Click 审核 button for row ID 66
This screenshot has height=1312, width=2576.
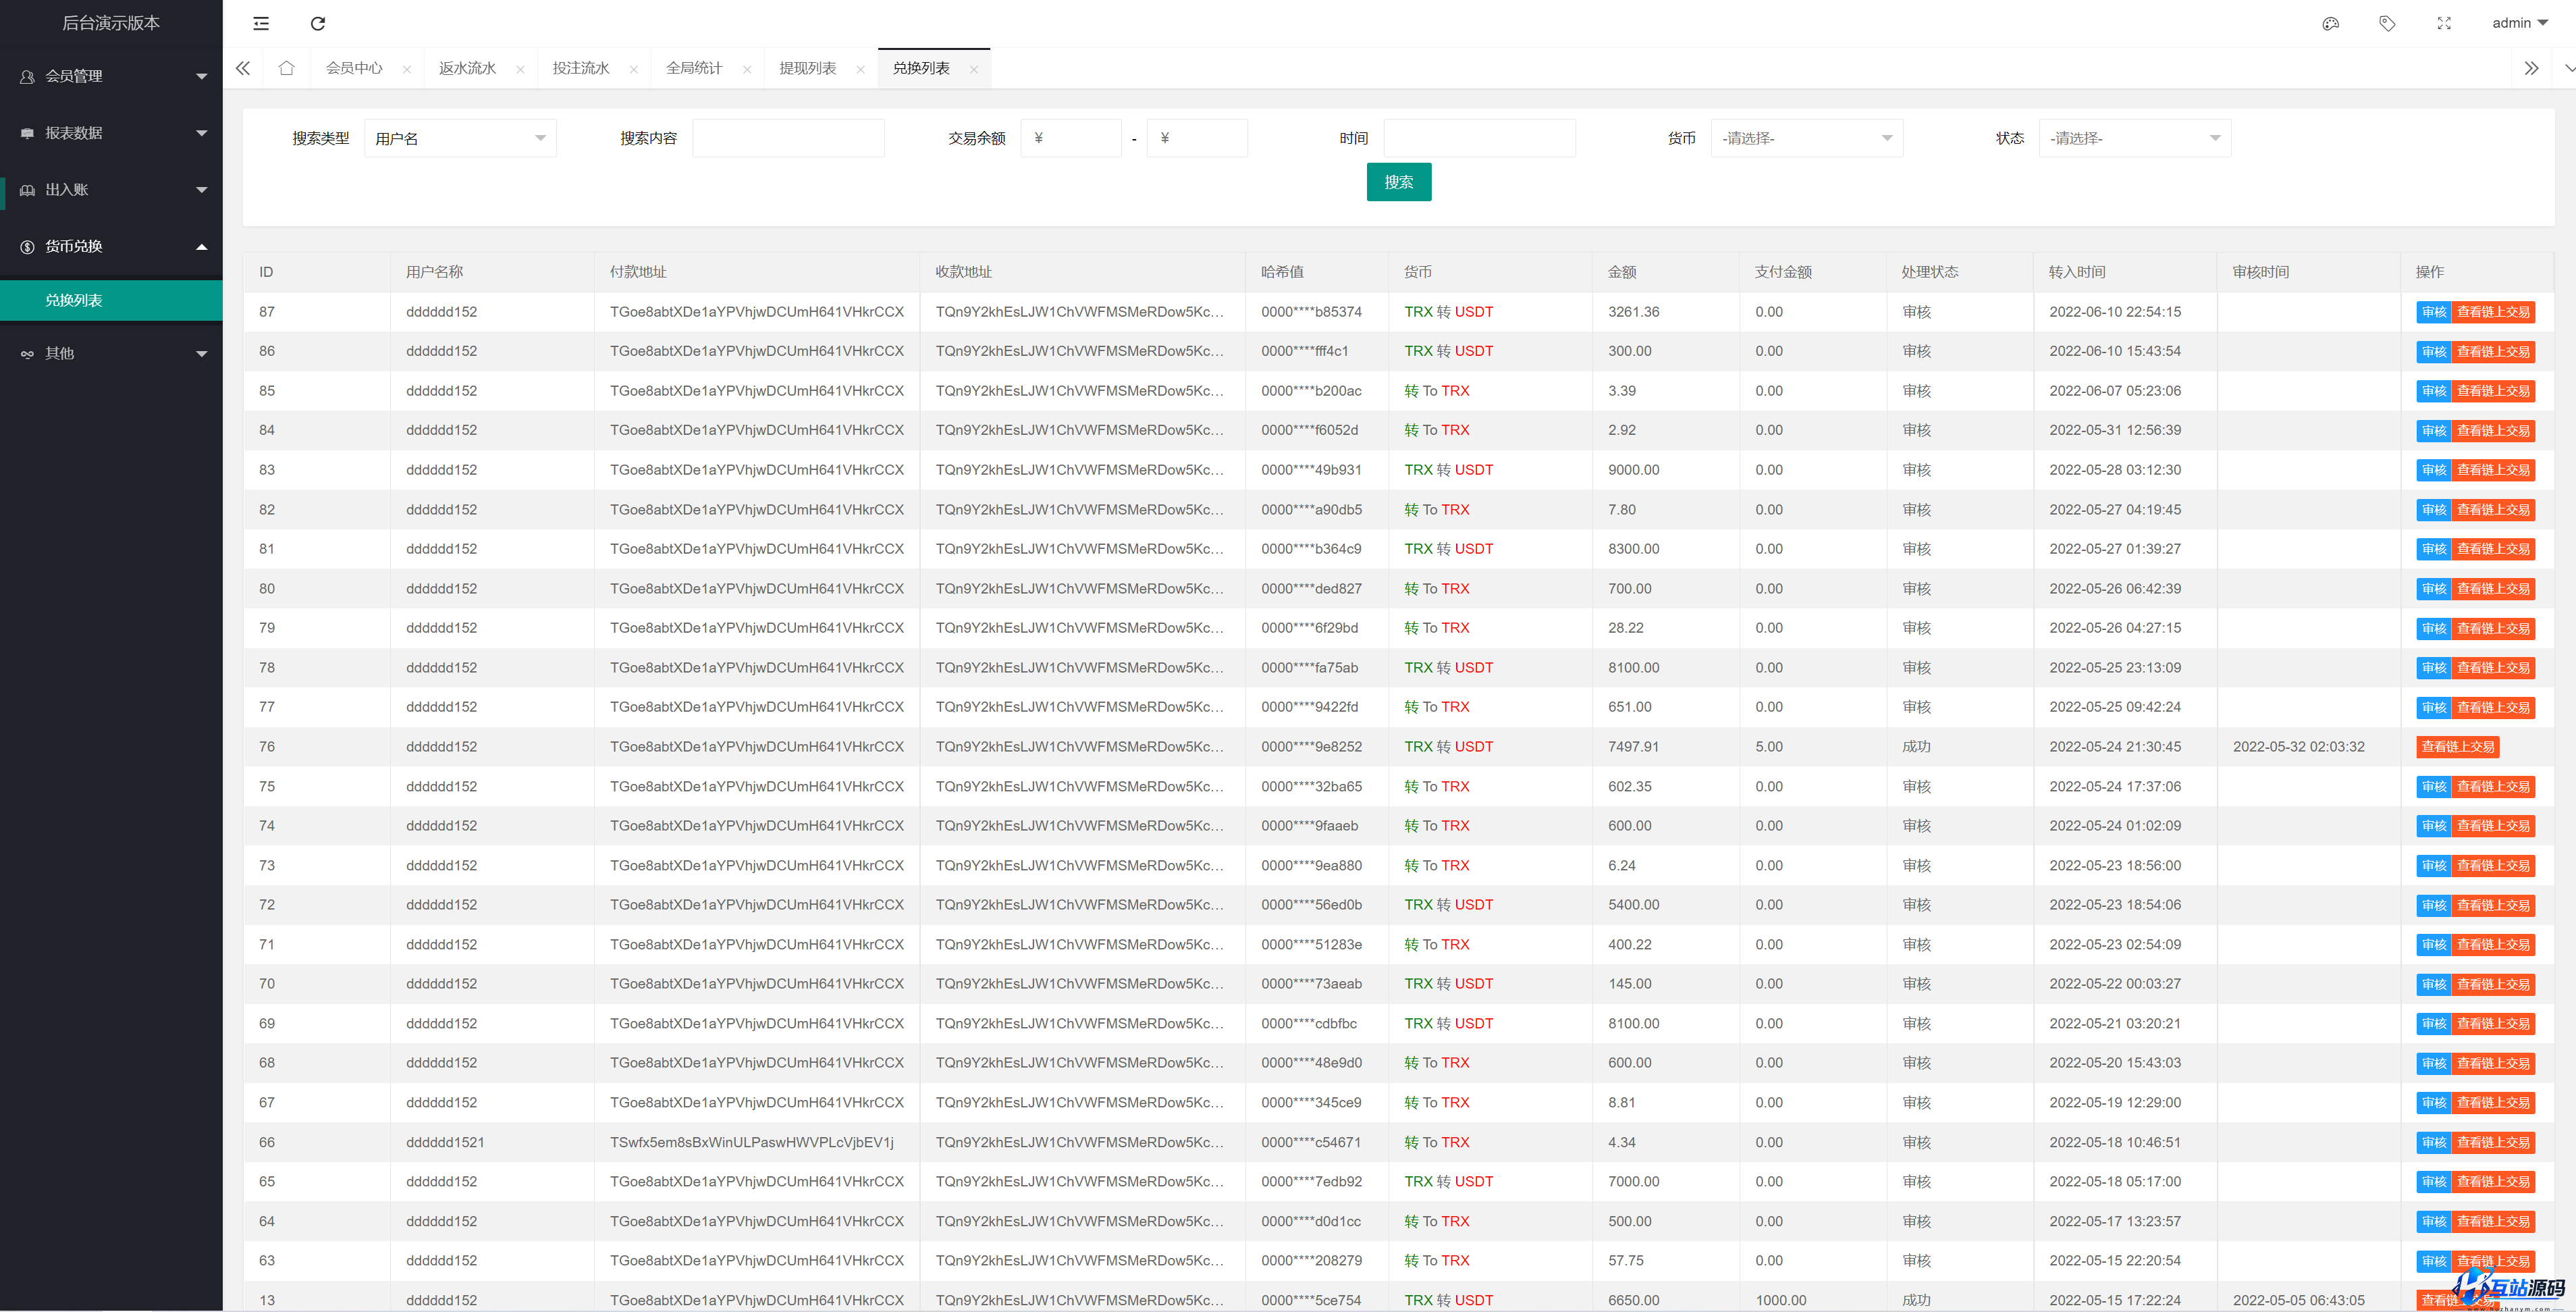pos(2433,1142)
